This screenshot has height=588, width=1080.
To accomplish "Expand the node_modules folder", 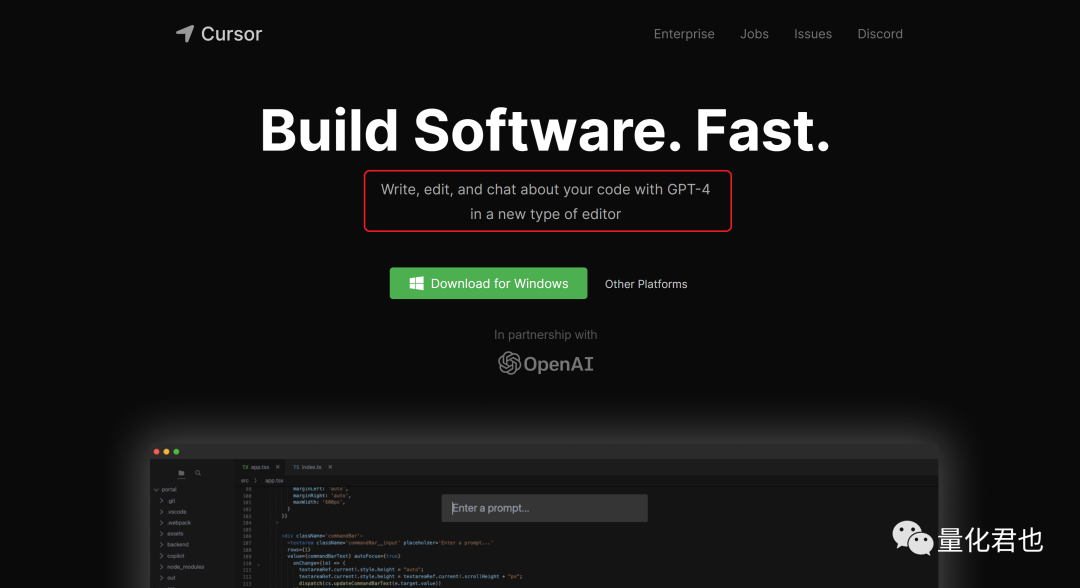I will [x=161, y=567].
